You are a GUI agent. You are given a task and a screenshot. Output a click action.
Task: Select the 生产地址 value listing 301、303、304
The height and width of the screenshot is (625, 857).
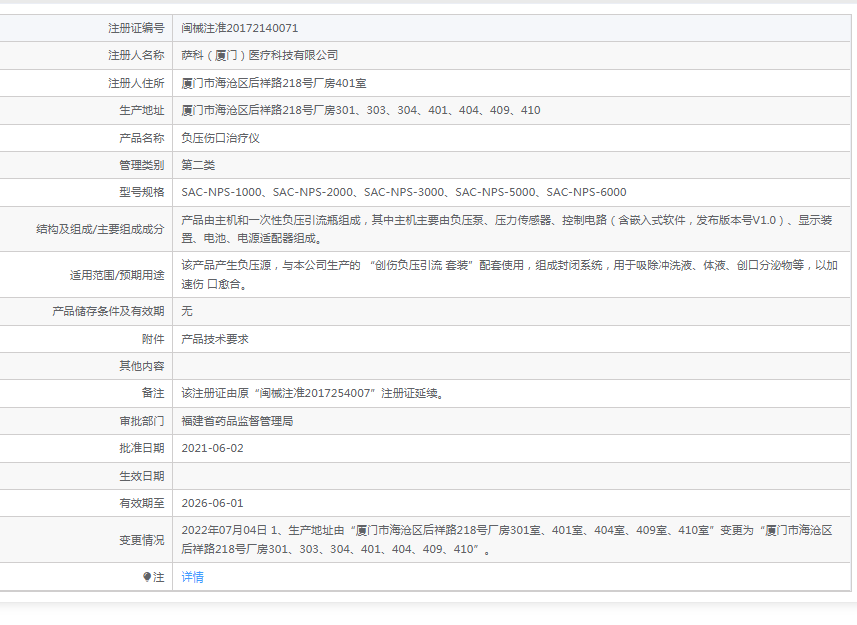coord(361,110)
